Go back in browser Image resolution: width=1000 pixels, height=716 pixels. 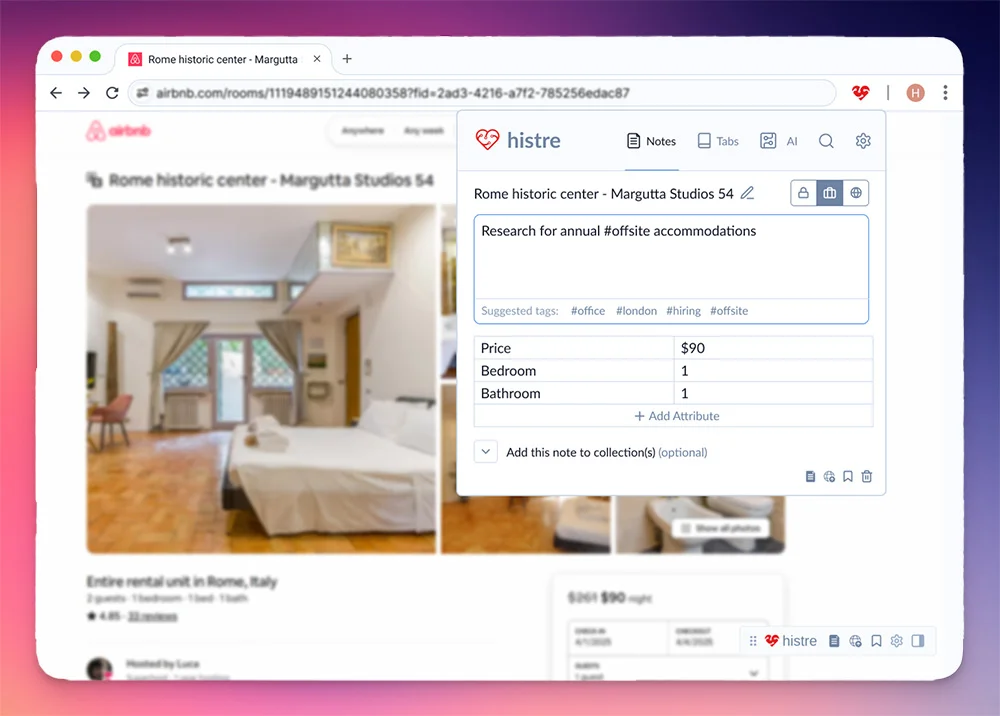point(56,93)
